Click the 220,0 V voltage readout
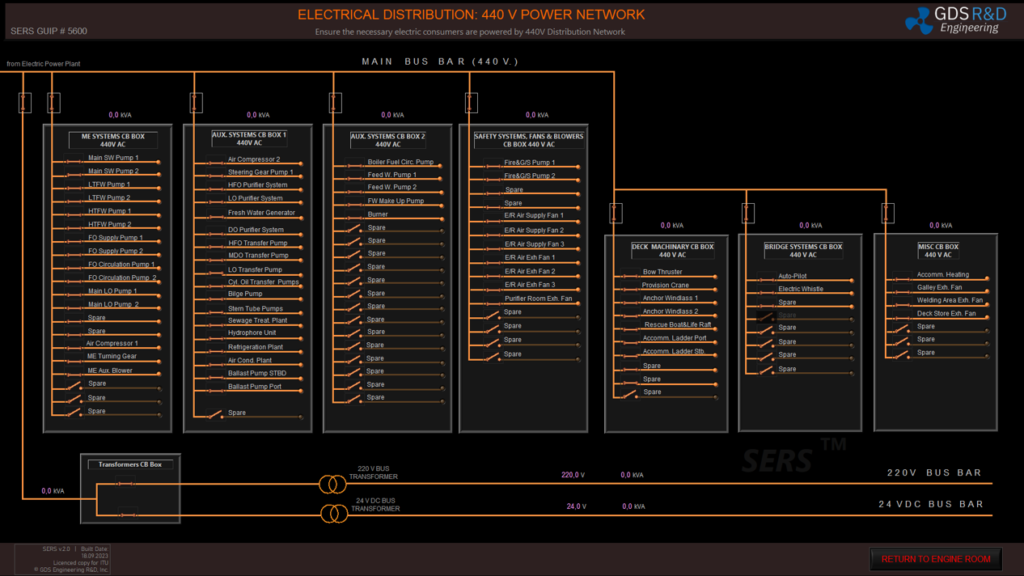This screenshot has height=576, width=1024. pos(572,476)
